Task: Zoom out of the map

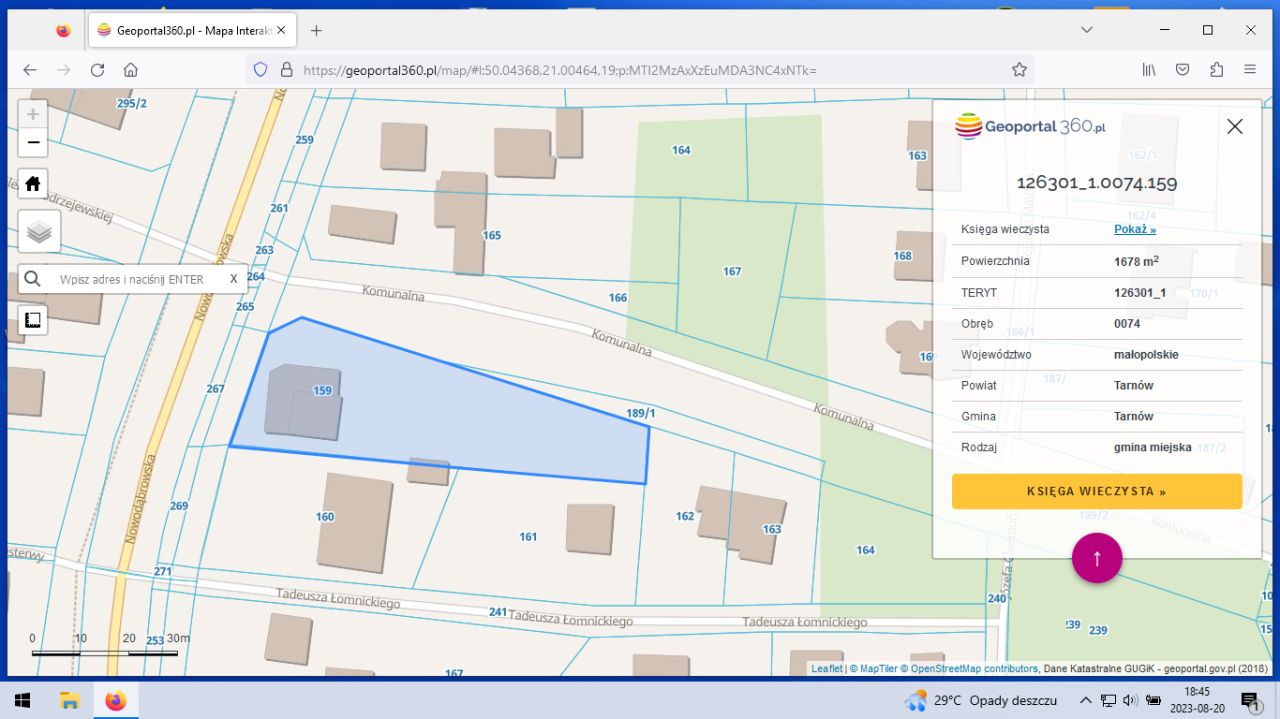Action: click(x=33, y=143)
